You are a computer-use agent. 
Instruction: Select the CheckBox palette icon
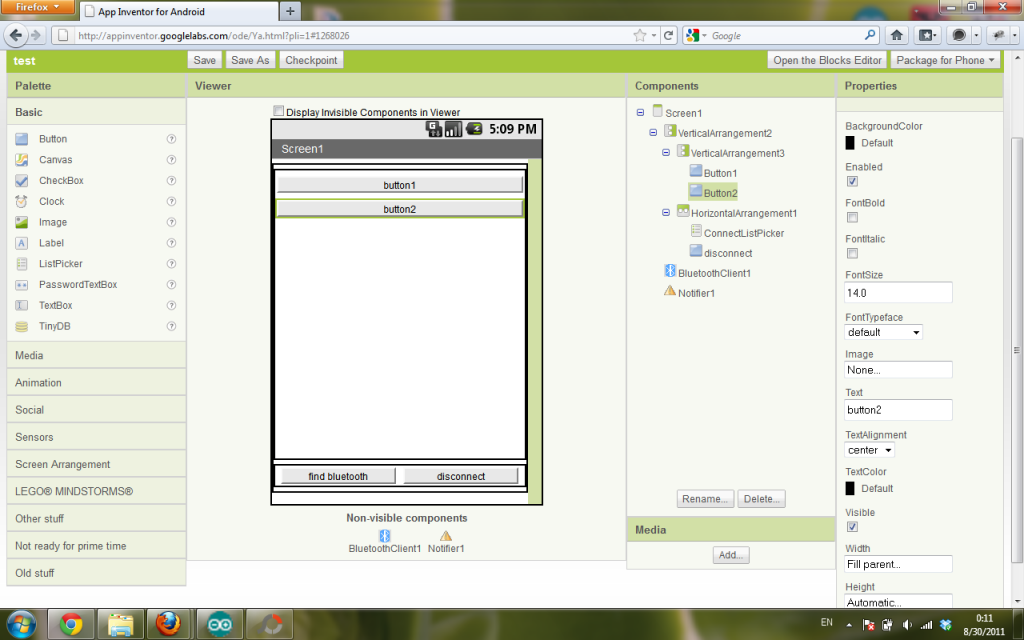click(22, 181)
